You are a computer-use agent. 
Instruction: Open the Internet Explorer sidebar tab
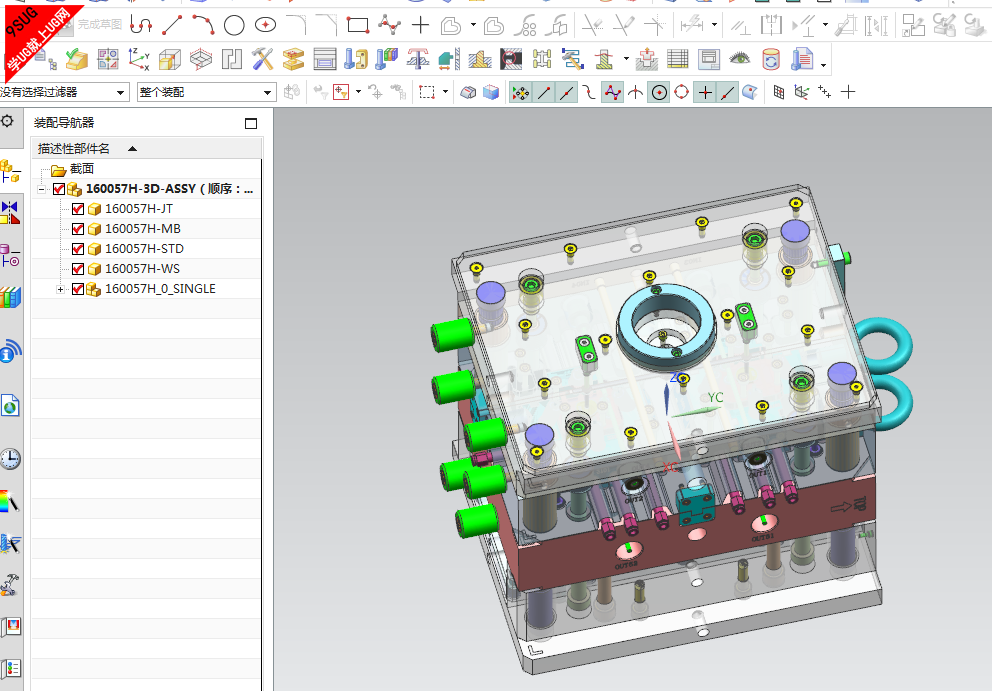pos(10,405)
